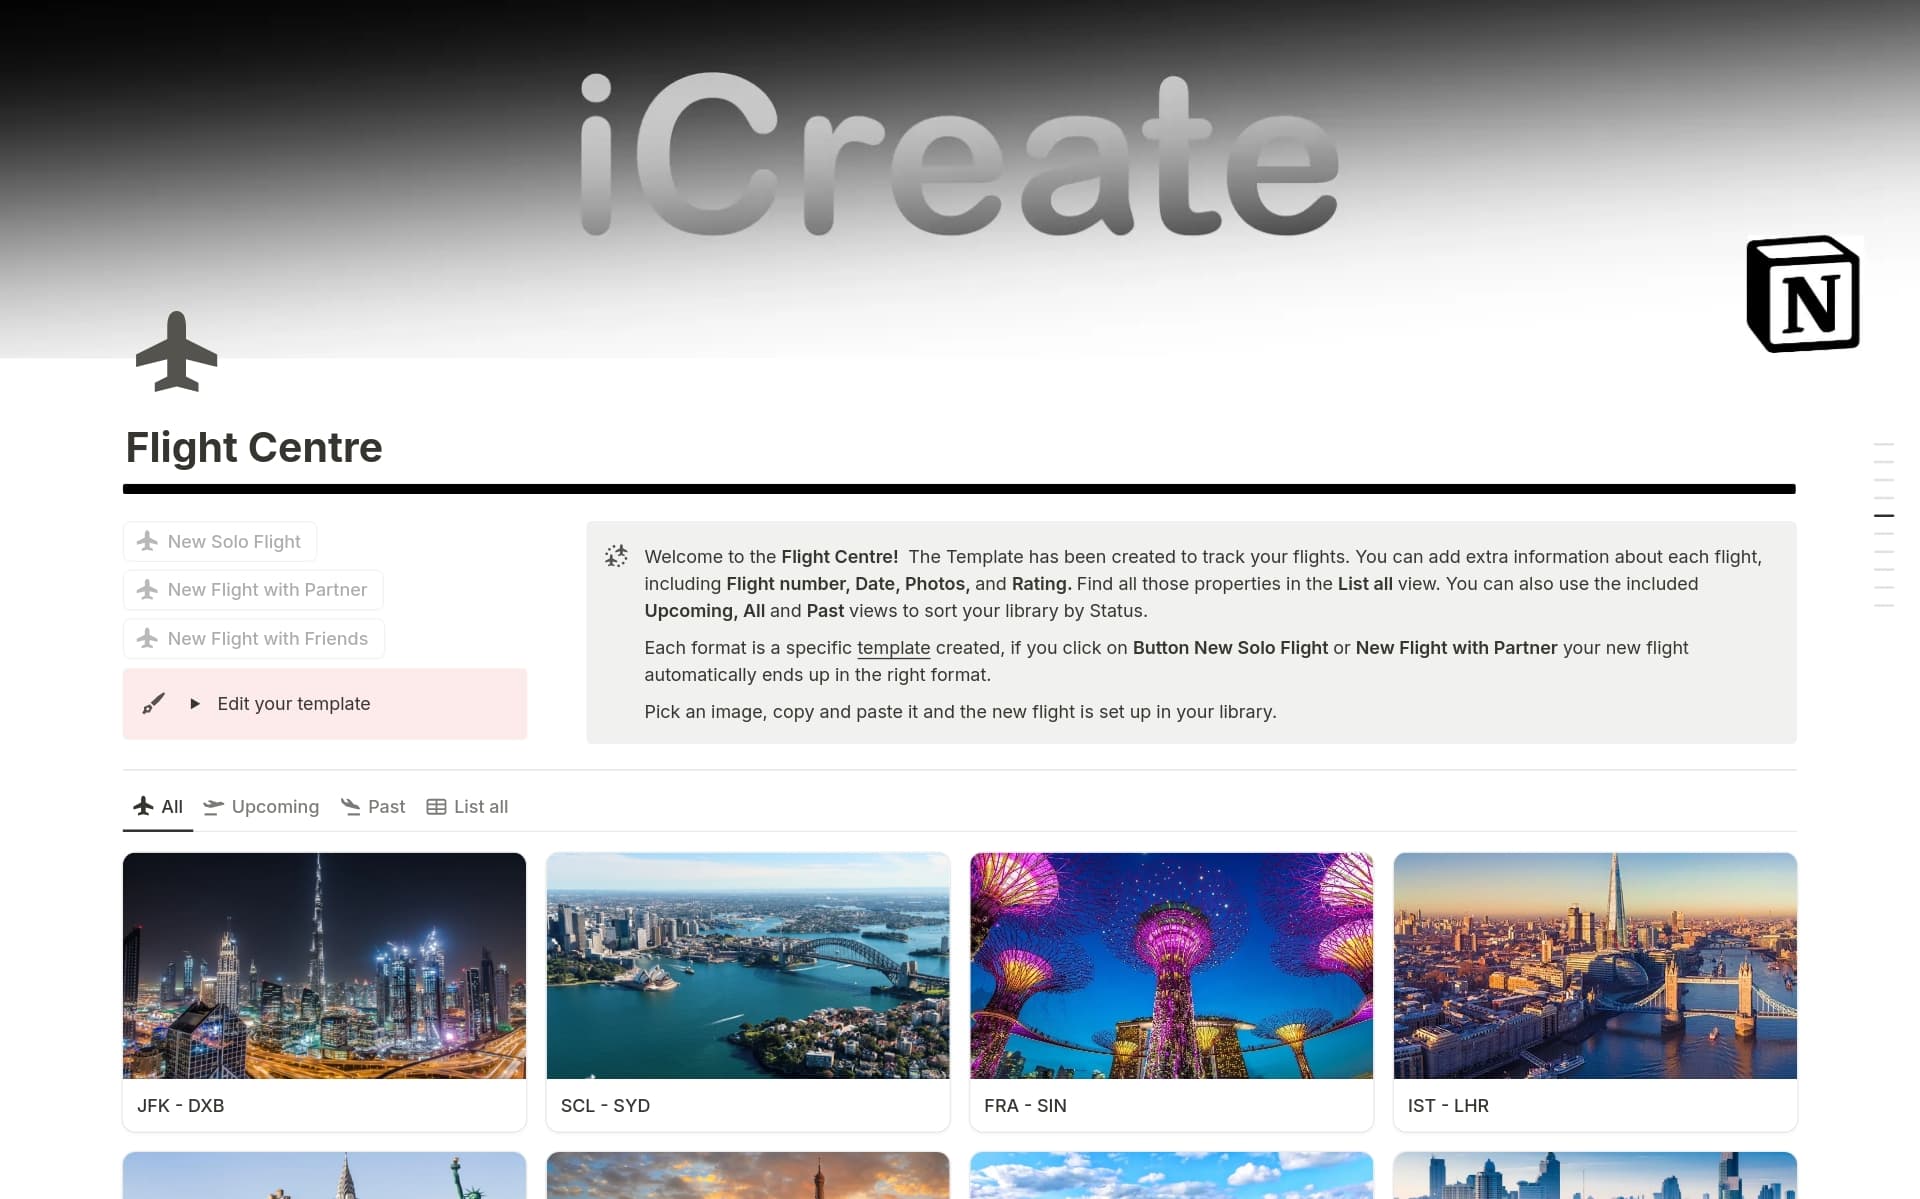Viewport: 1920px width, 1199px height.
Task: Switch to the Upcoming view tab
Action: pos(275,807)
